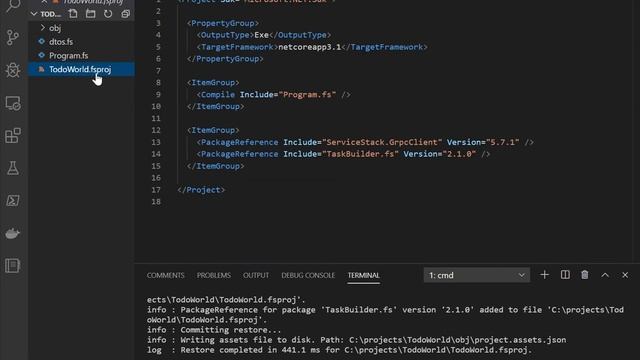Screen dimensions: 640x360
Task: Click 'TaskBuilder.fs' string on line 14
Action: (360, 154)
